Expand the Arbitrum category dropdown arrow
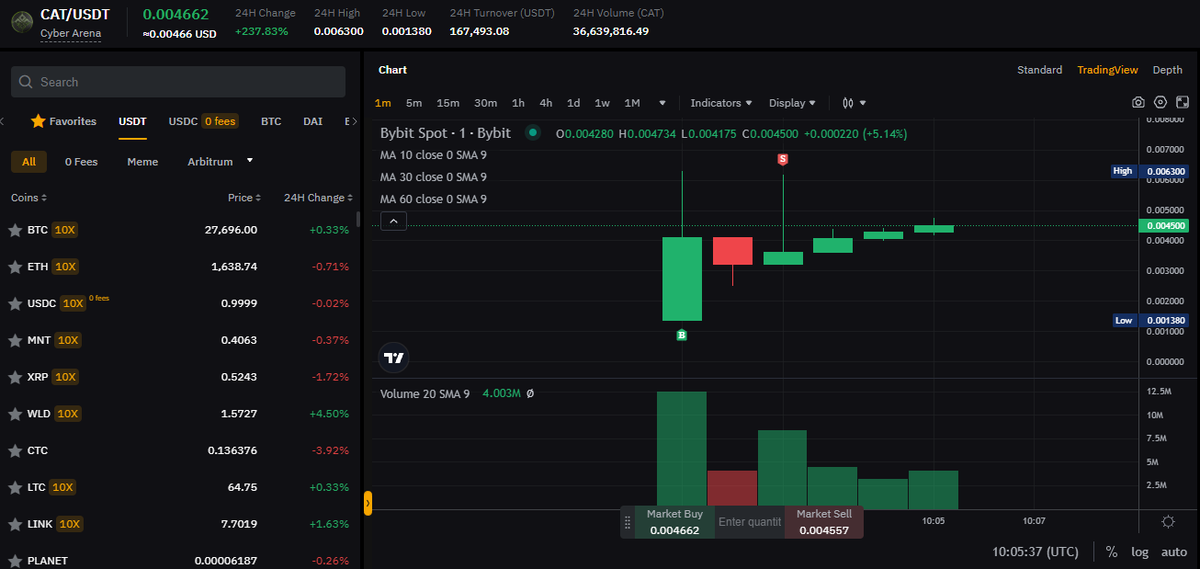Screen dimensions: 1200x569 click(249, 160)
